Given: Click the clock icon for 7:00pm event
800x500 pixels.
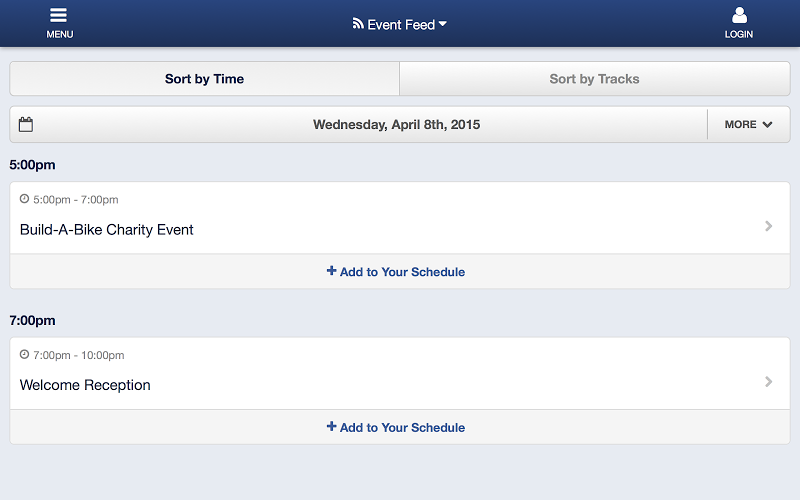Looking at the screenshot, I should click(x=25, y=354).
